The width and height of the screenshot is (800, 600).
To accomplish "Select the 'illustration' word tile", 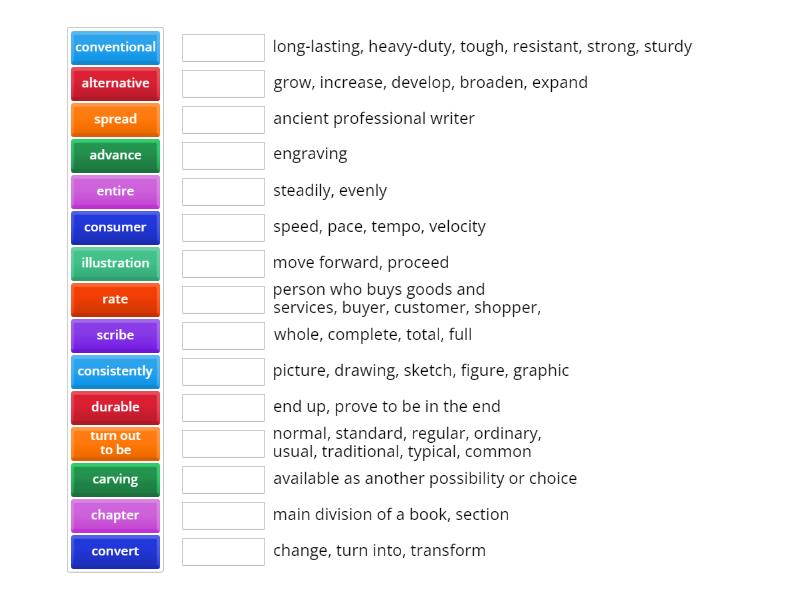I will [x=115, y=263].
